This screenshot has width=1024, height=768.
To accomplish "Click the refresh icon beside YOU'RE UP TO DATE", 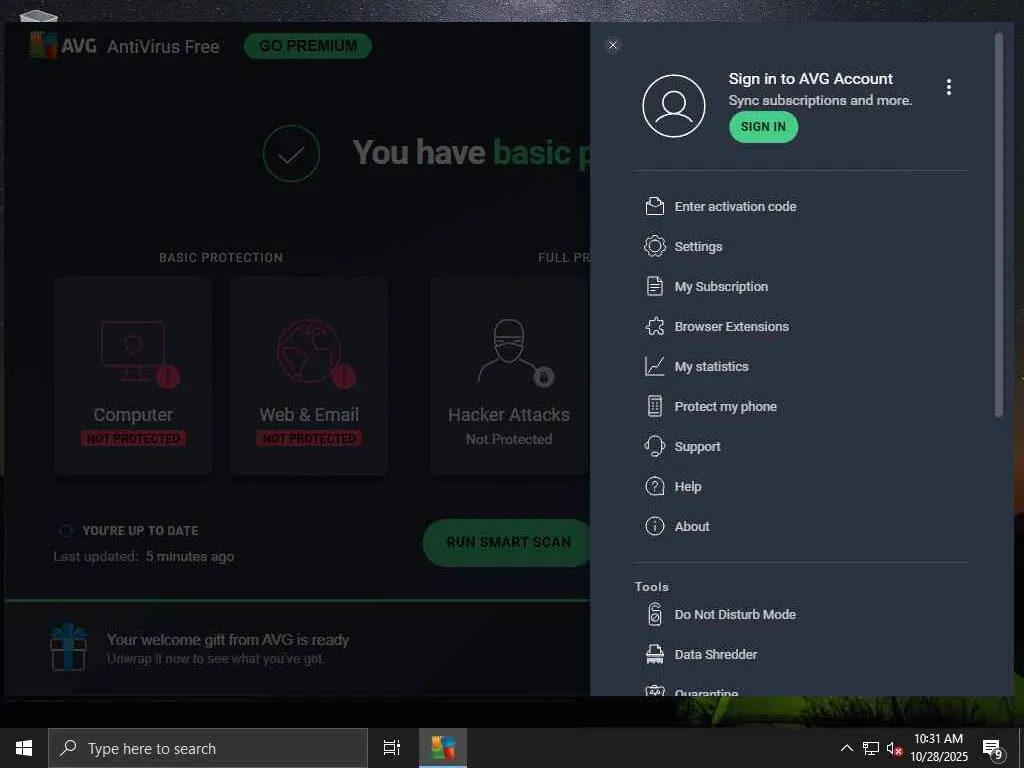I will (65, 530).
